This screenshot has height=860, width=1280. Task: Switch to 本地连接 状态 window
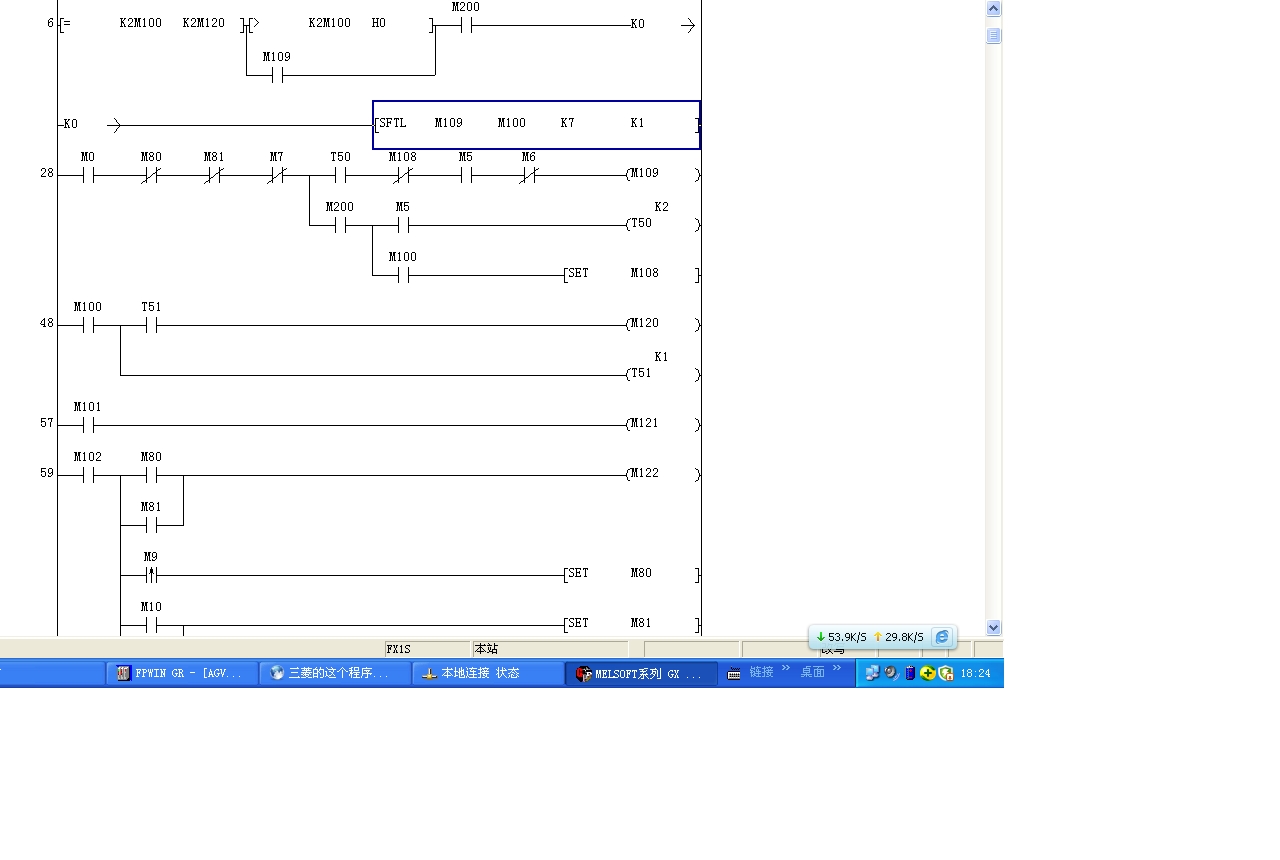486,673
